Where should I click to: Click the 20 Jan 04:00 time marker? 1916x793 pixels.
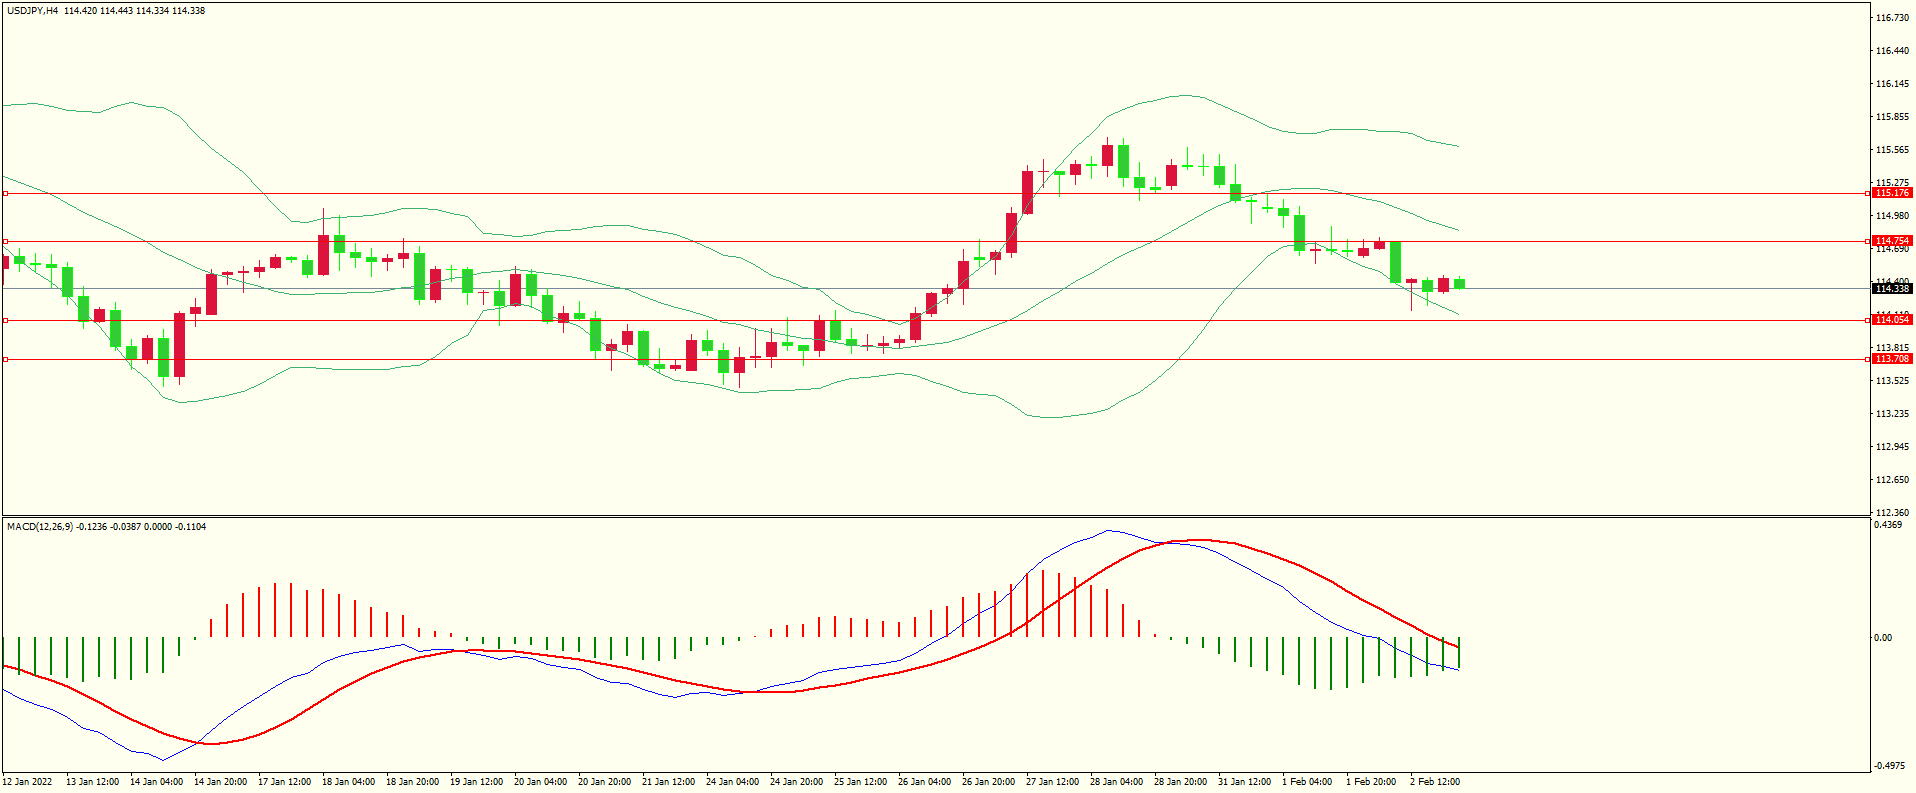click(x=540, y=782)
